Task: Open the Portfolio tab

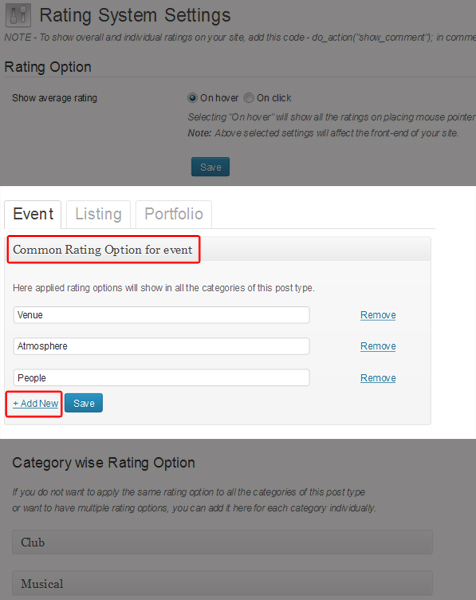Action: 173,214
